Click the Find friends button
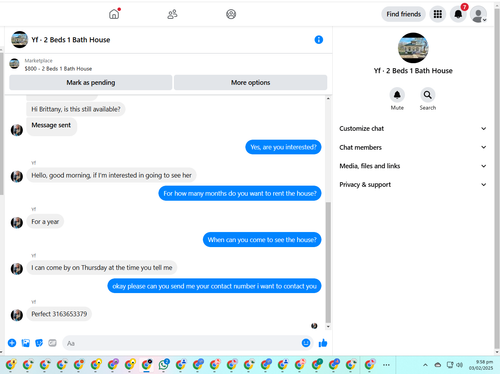 coord(403,14)
